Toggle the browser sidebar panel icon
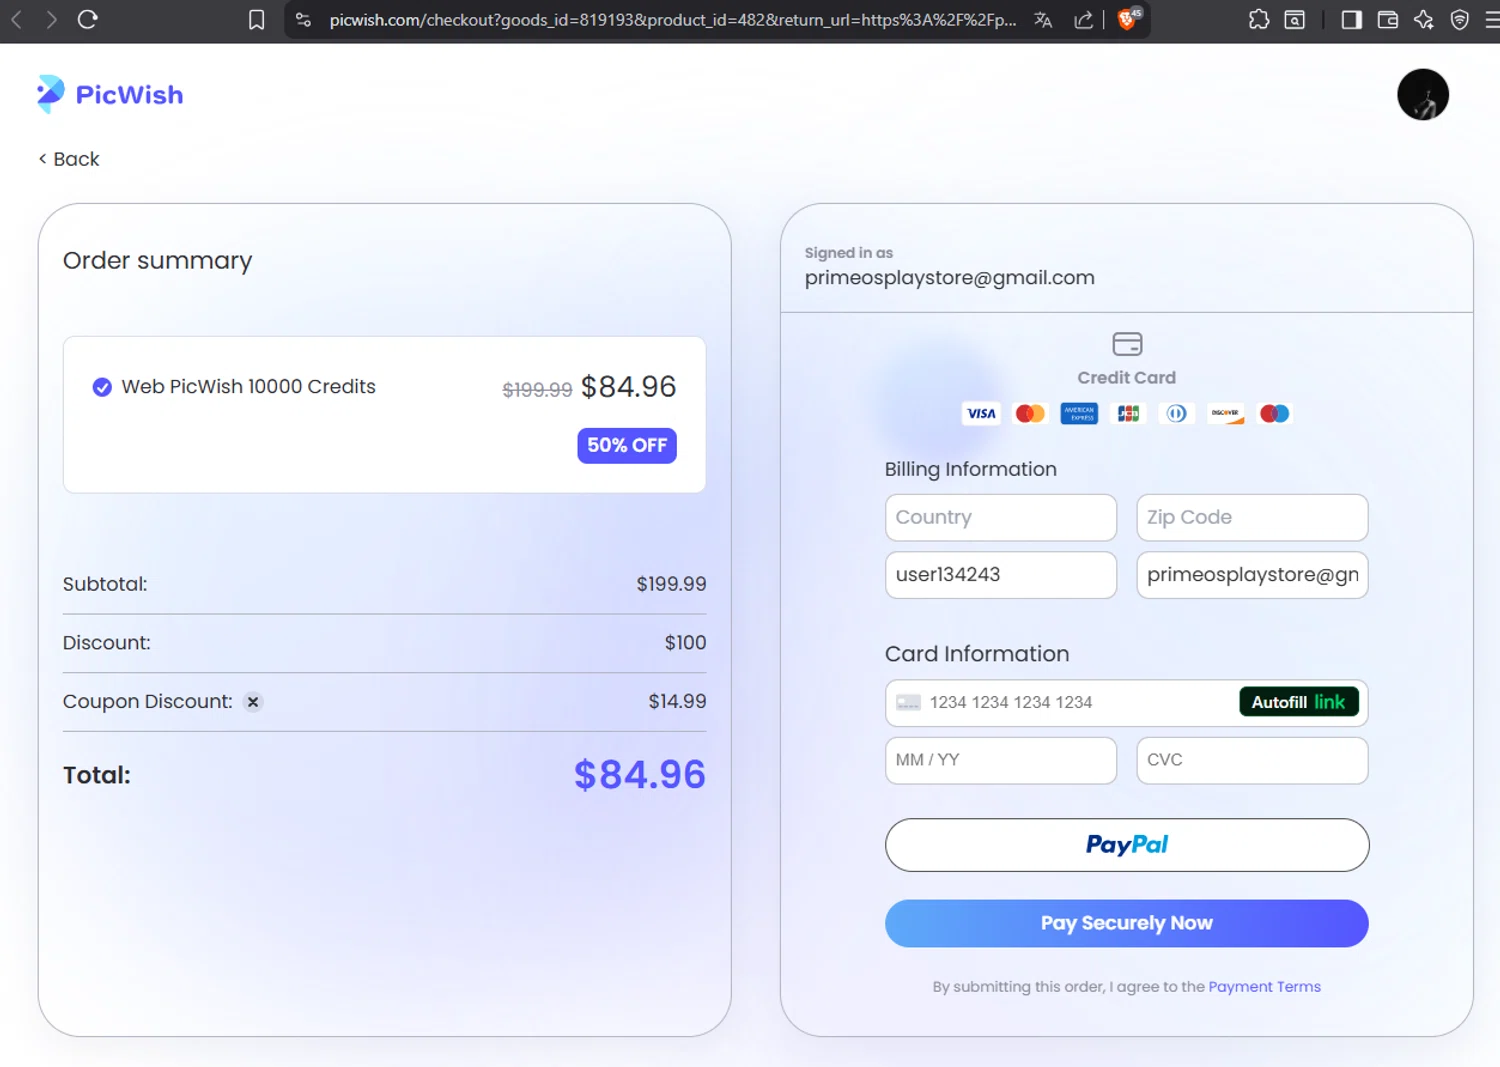The width and height of the screenshot is (1500, 1067). [x=1351, y=20]
